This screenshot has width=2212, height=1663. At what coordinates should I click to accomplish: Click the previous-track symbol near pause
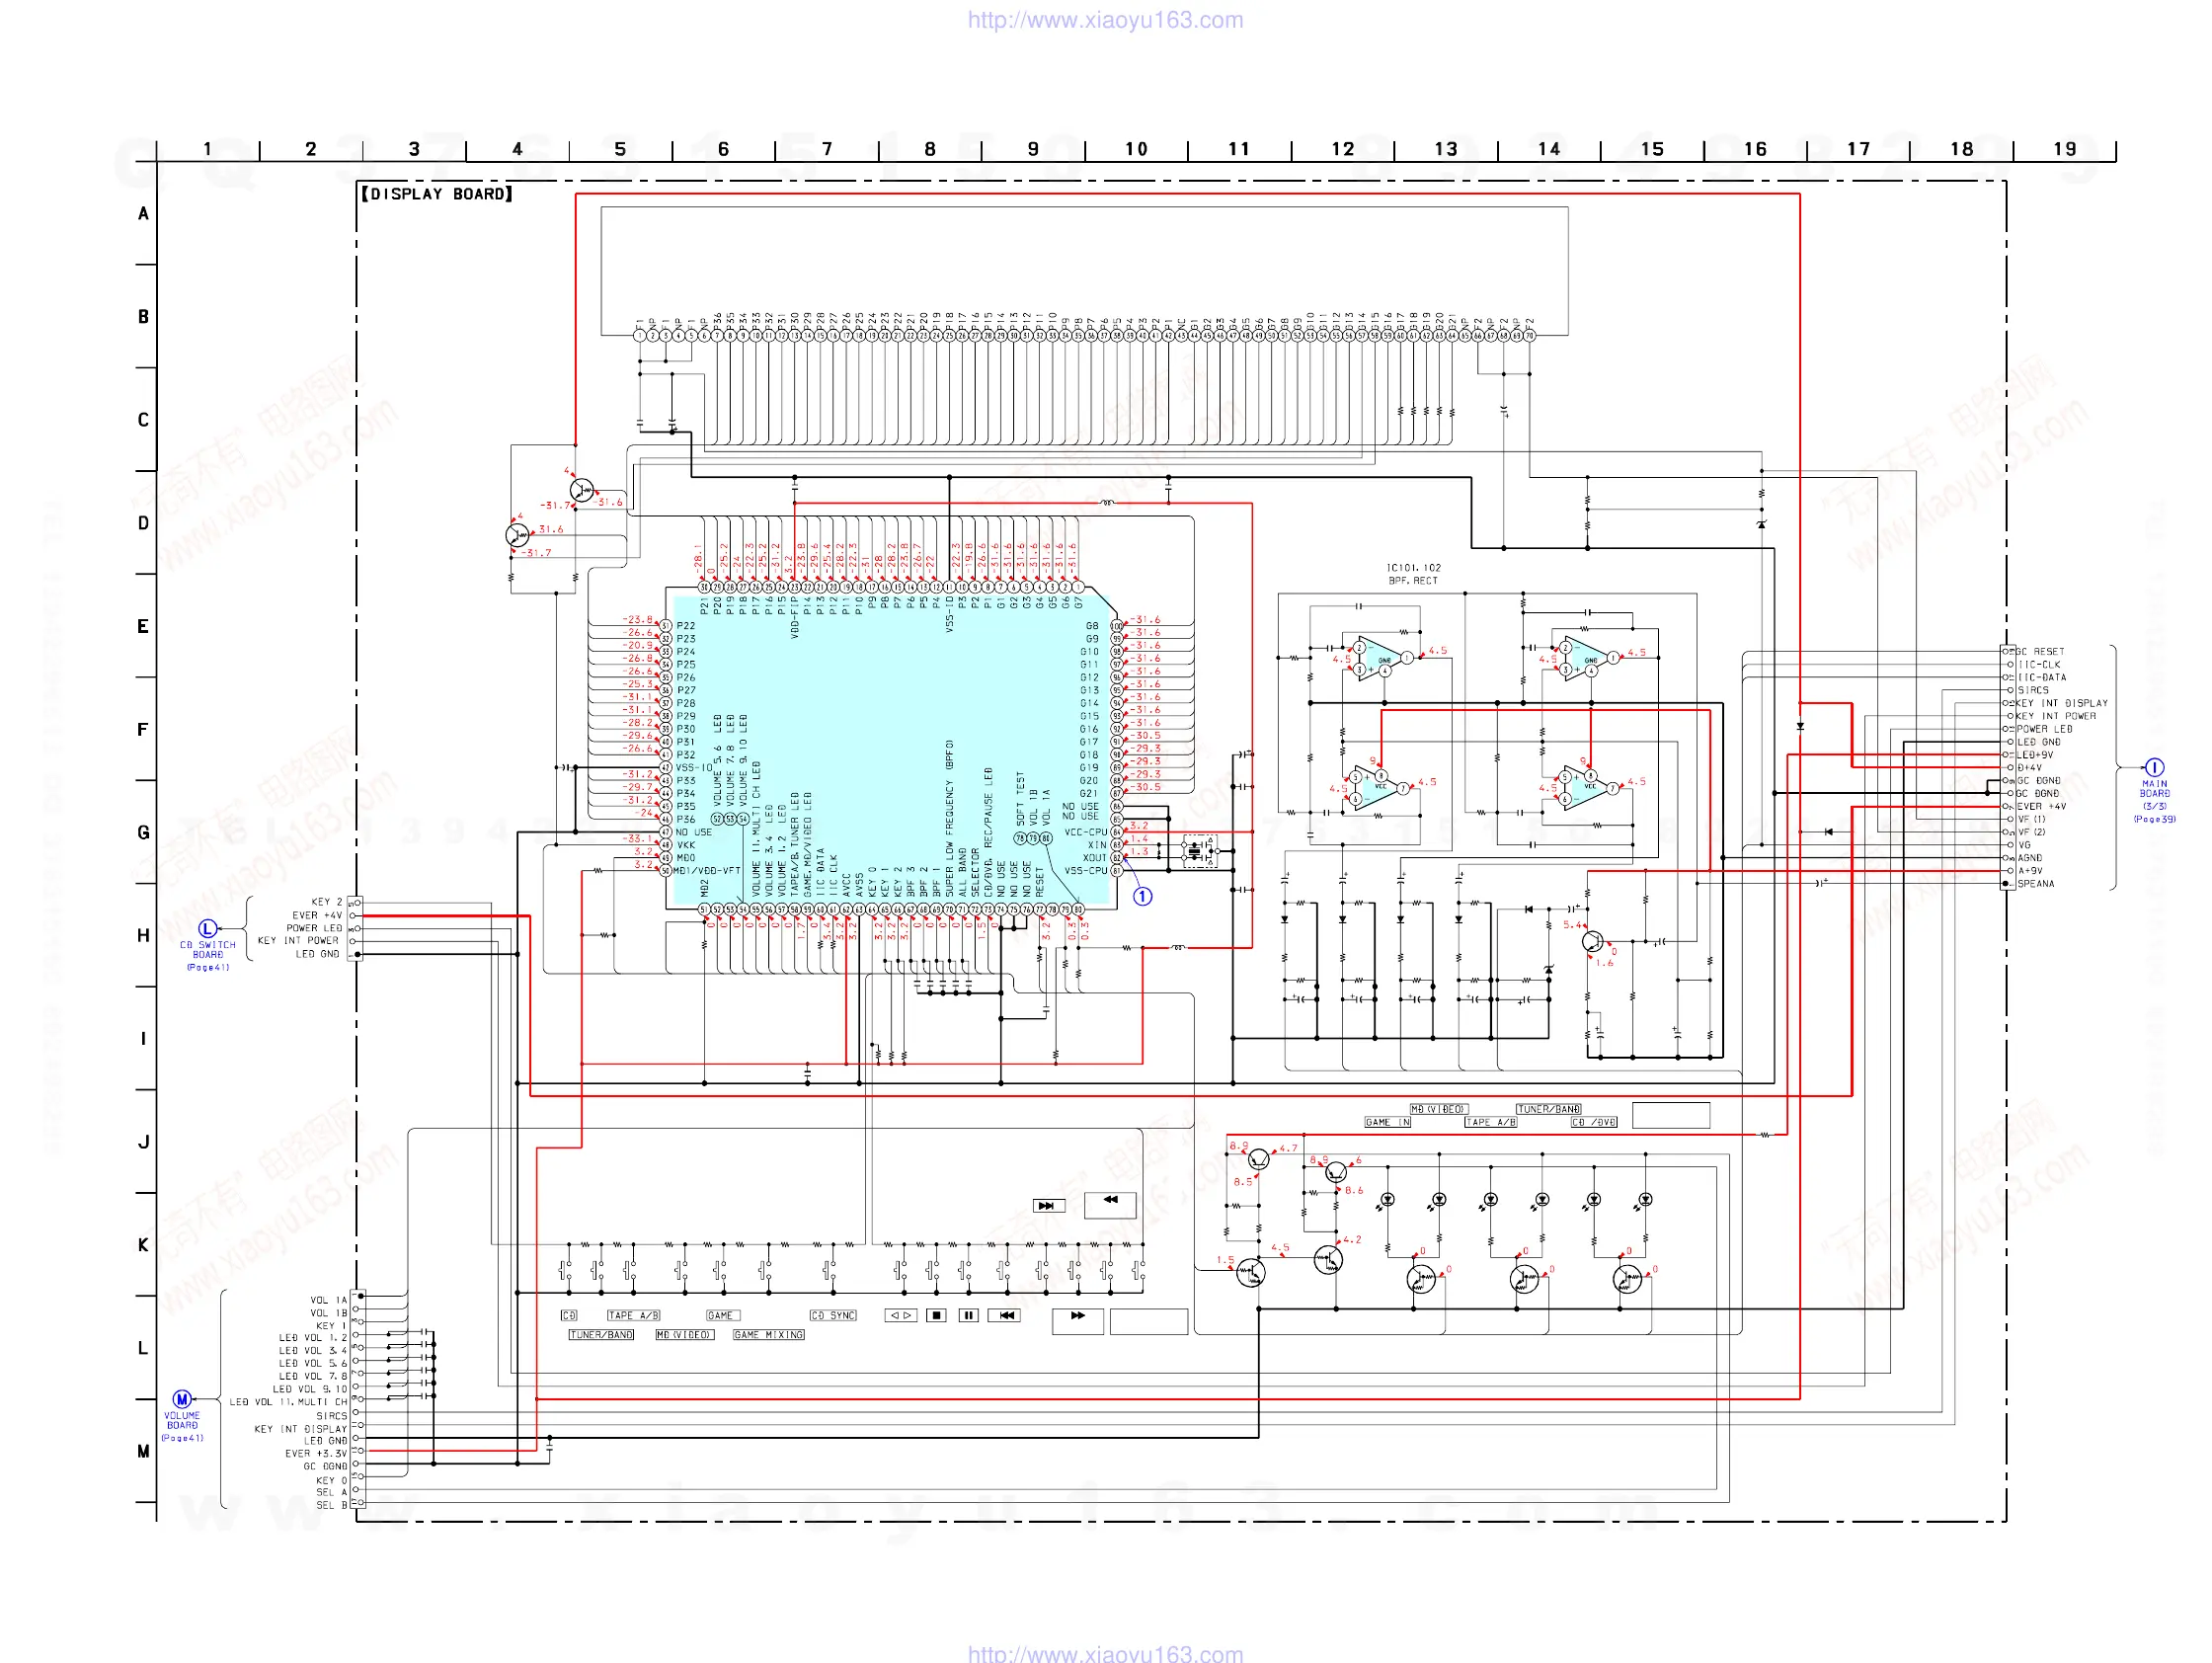pos(1005,1315)
